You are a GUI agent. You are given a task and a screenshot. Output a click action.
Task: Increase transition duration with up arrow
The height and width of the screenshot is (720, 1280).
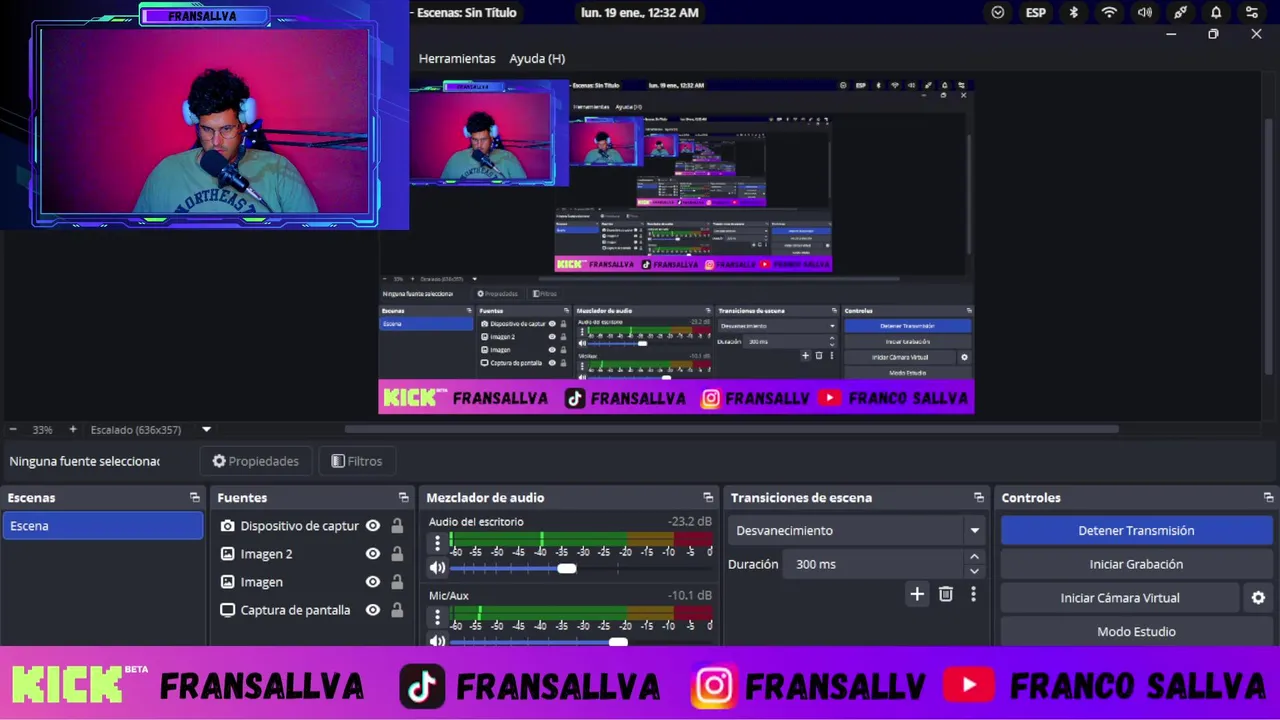974,557
